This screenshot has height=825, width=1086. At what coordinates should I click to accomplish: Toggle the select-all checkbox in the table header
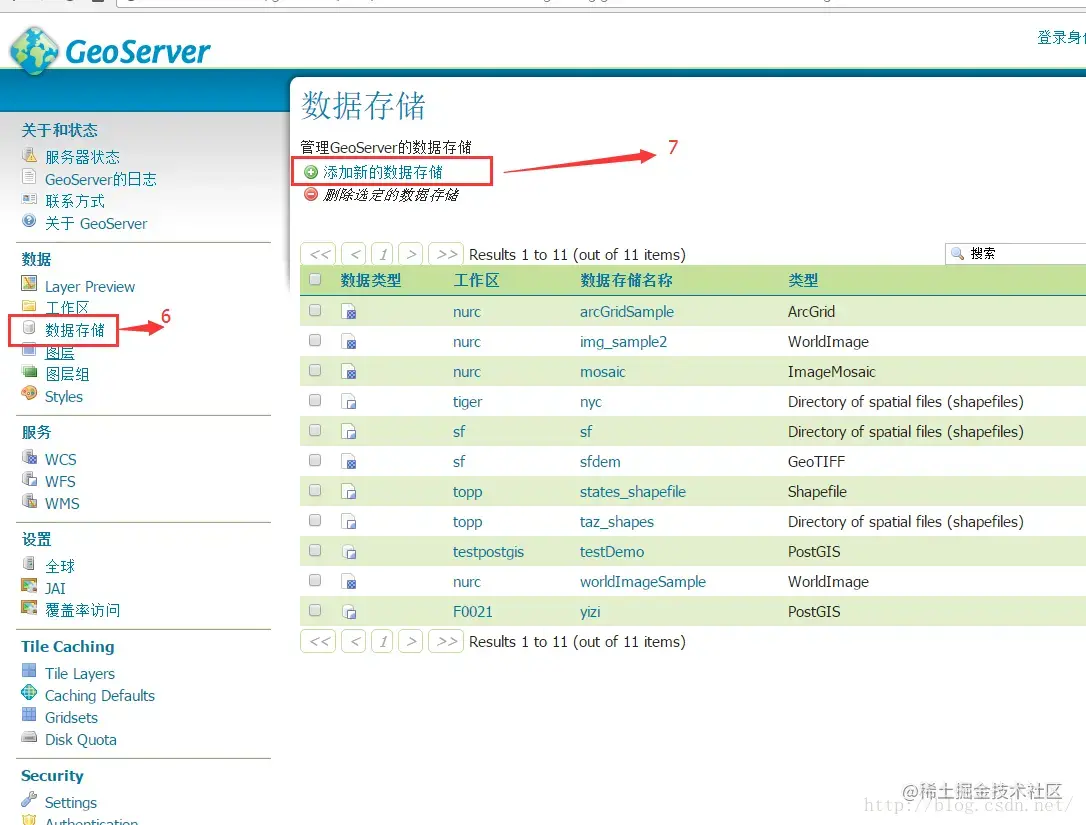click(x=313, y=280)
